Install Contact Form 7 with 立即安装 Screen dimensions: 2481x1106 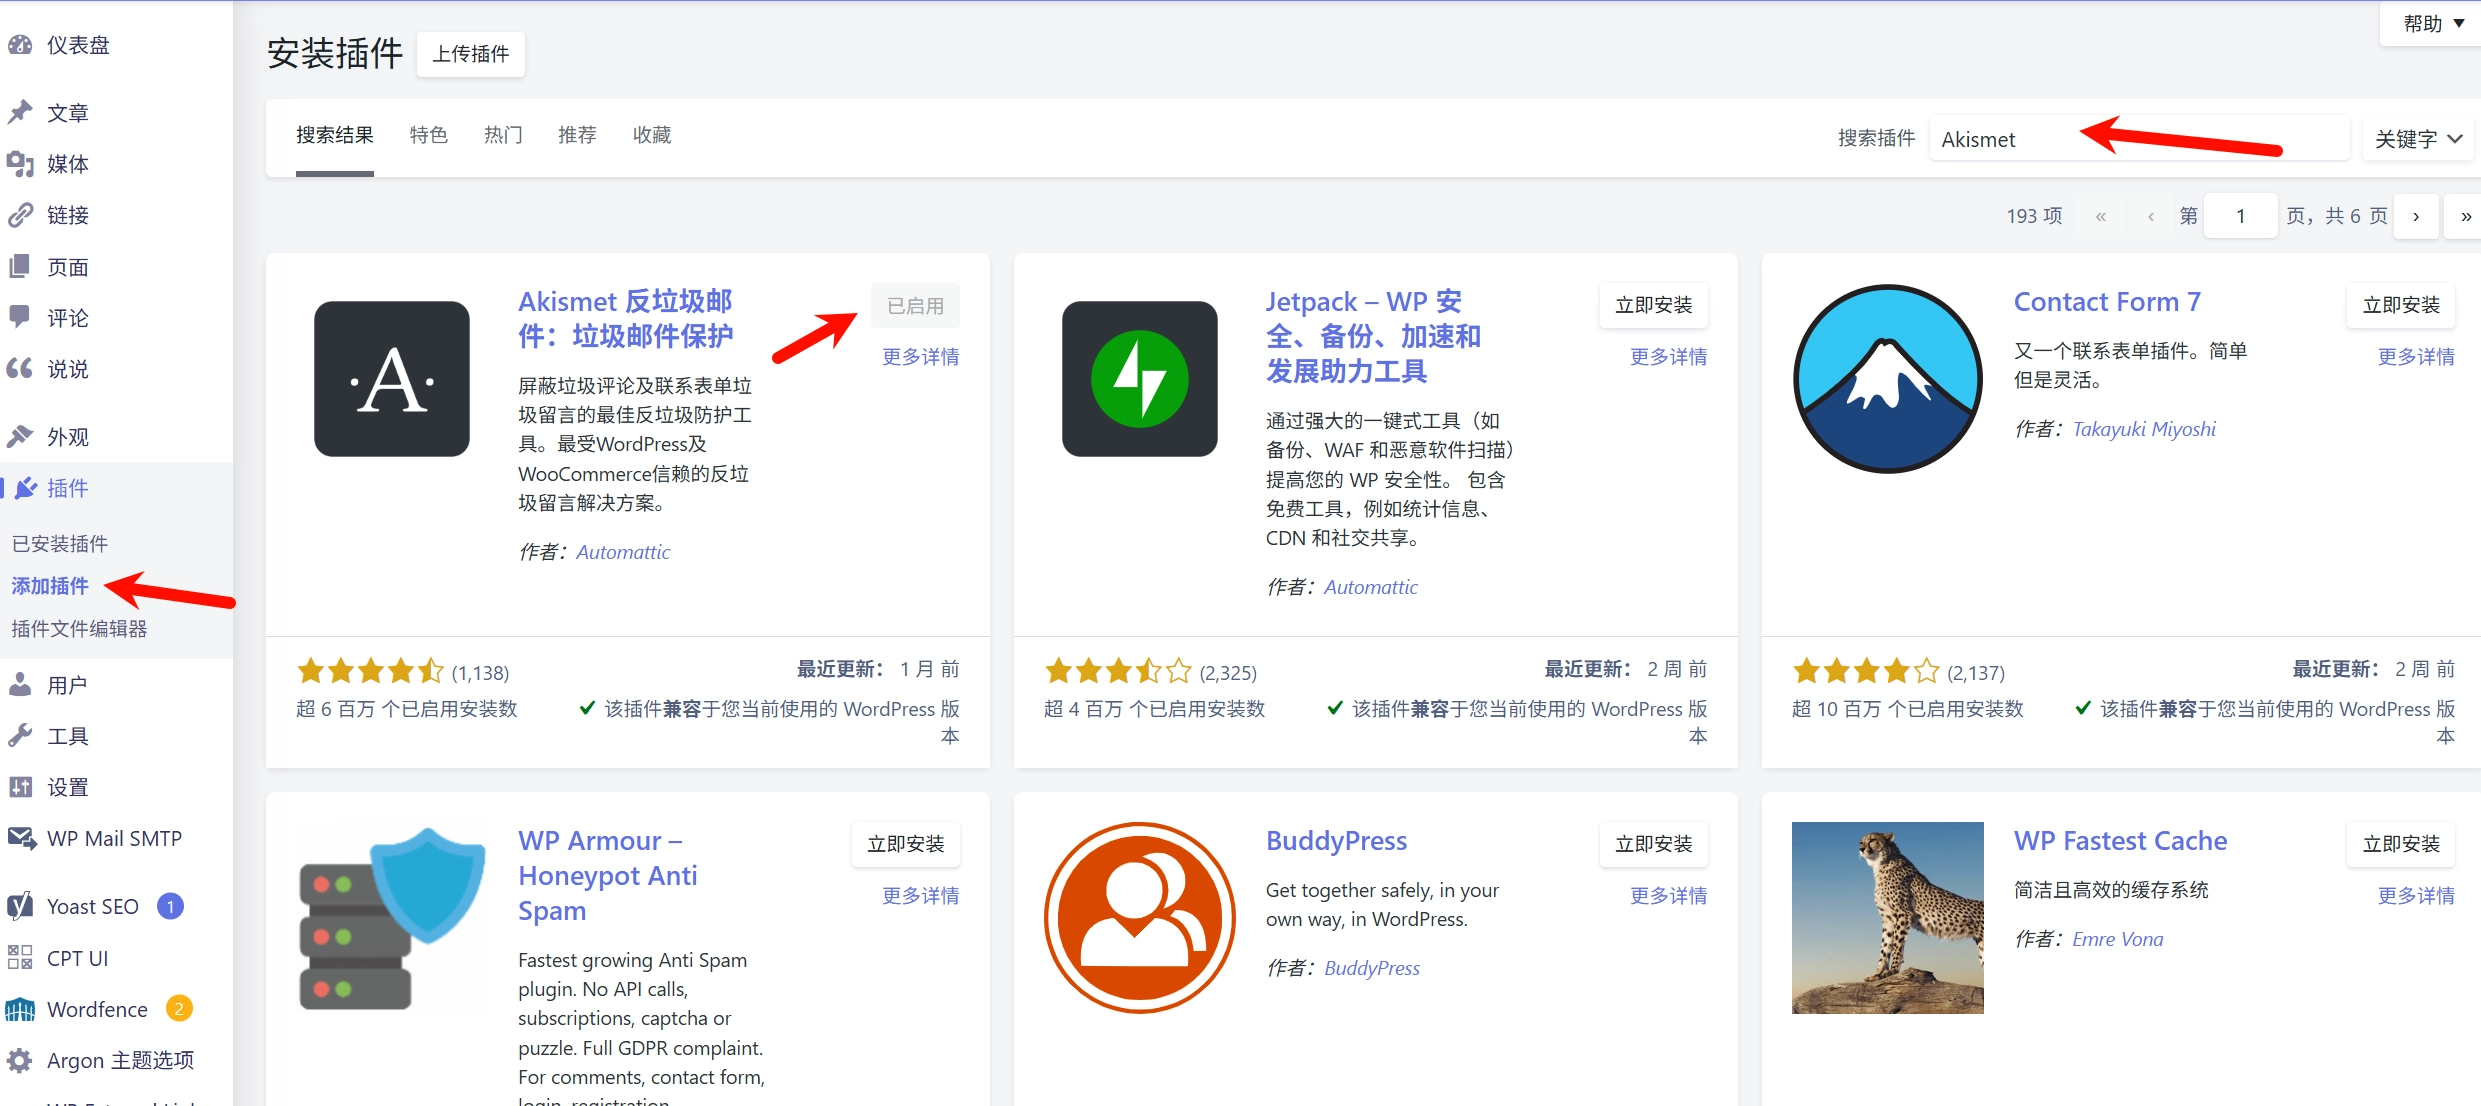pyautogui.click(x=2402, y=305)
